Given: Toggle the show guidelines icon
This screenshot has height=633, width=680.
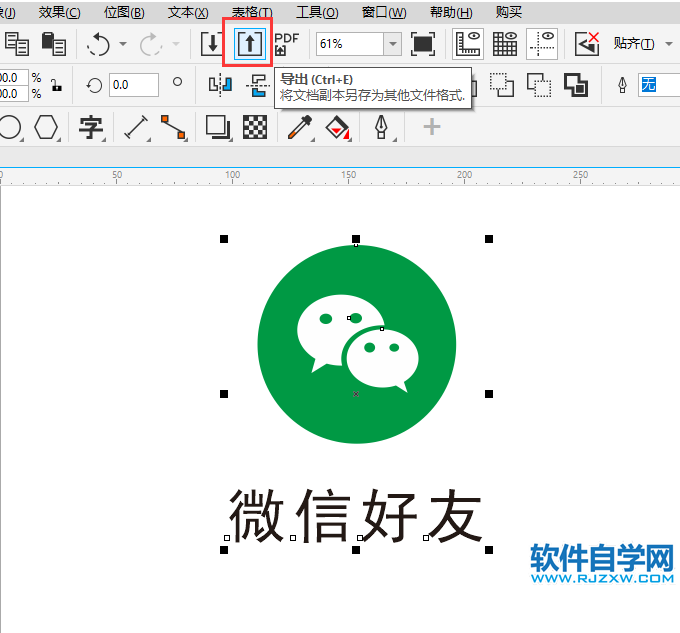Looking at the screenshot, I should click(542, 44).
